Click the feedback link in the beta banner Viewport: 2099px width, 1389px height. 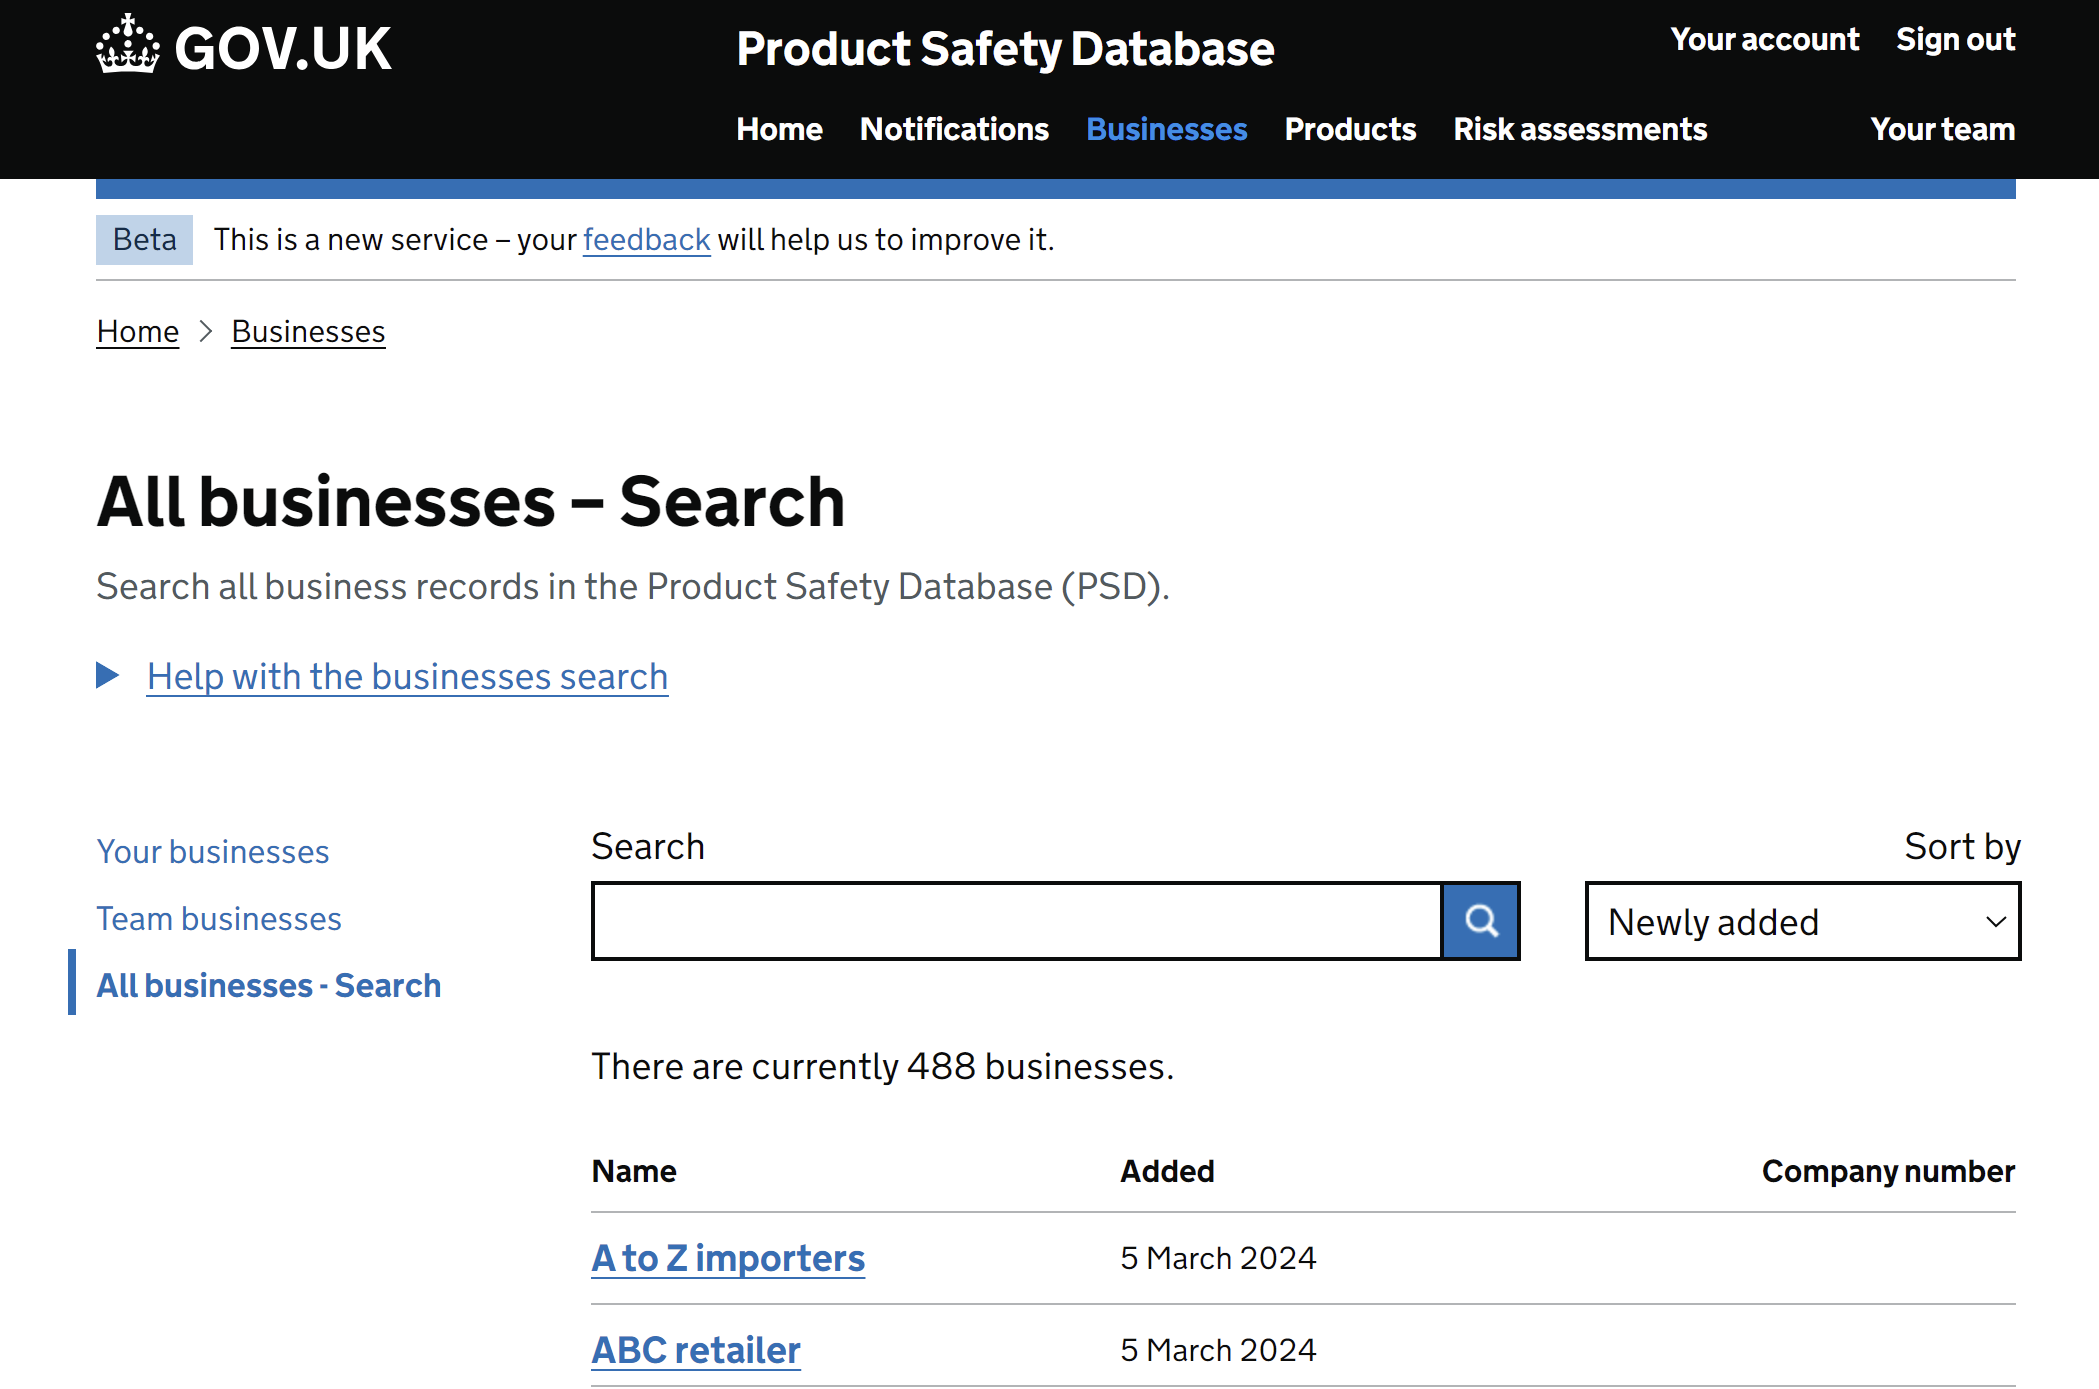point(646,240)
